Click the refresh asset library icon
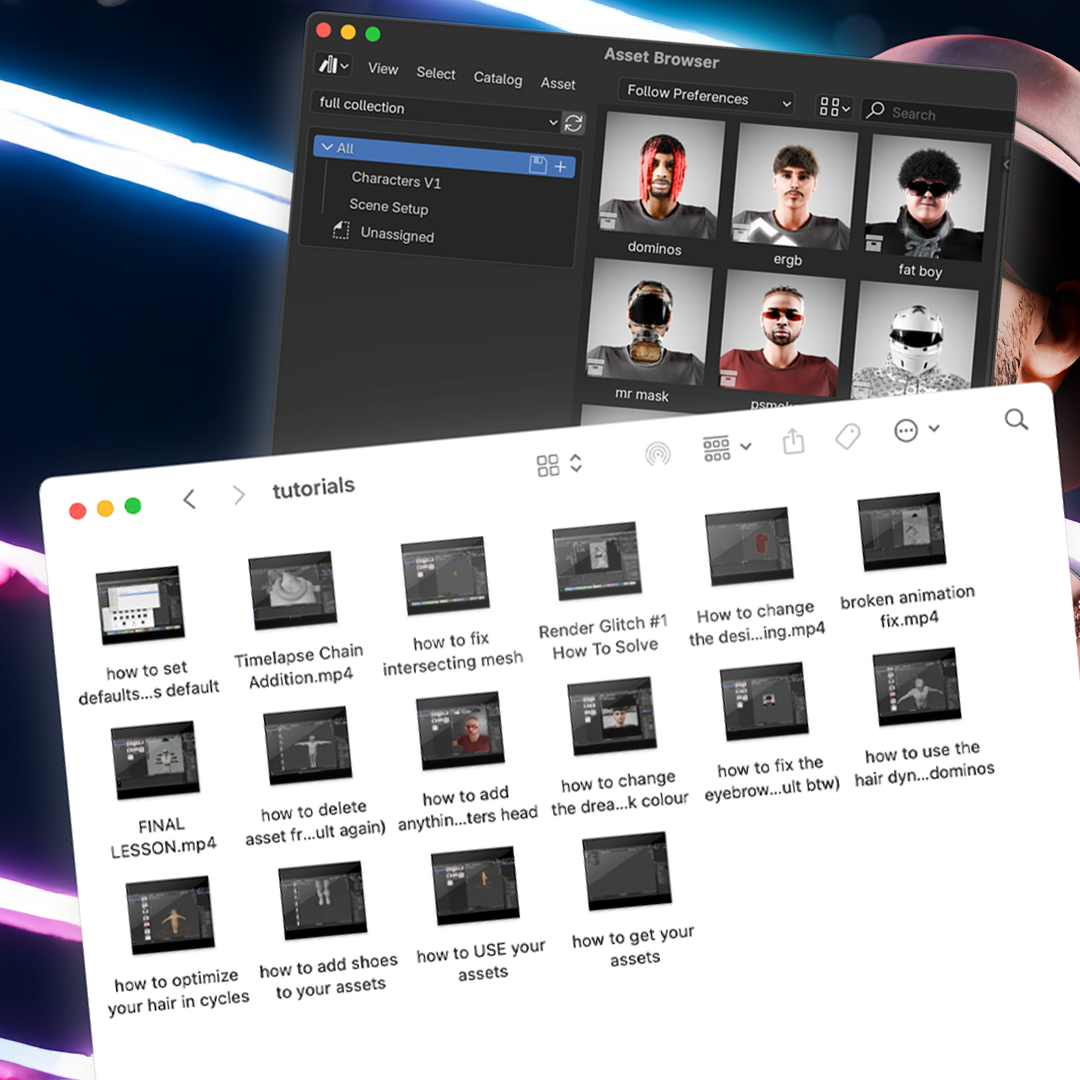Image resolution: width=1080 pixels, height=1080 pixels. pos(573,123)
